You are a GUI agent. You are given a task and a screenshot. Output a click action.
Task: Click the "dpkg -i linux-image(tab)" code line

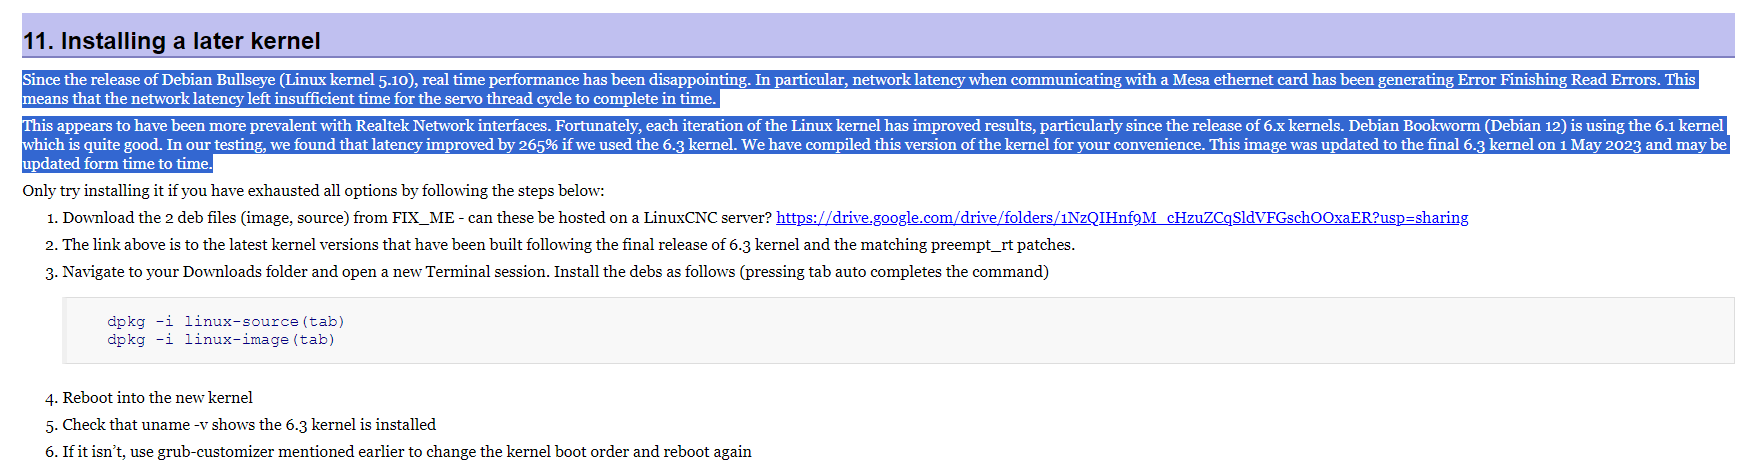221,340
